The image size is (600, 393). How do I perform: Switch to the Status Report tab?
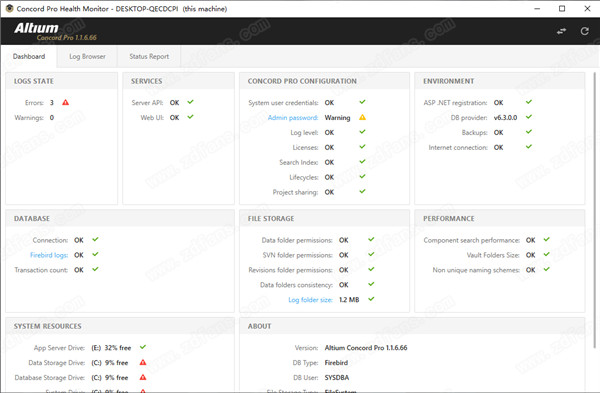(x=149, y=56)
